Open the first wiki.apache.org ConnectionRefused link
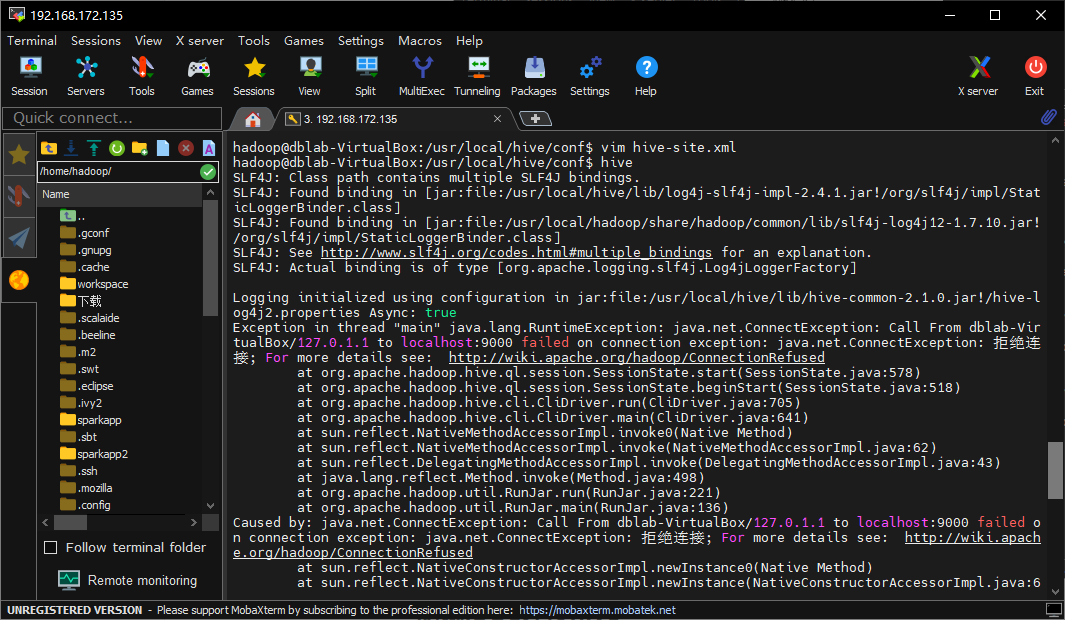Image resolution: width=1065 pixels, height=620 pixels. pyautogui.click(x=636, y=358)
